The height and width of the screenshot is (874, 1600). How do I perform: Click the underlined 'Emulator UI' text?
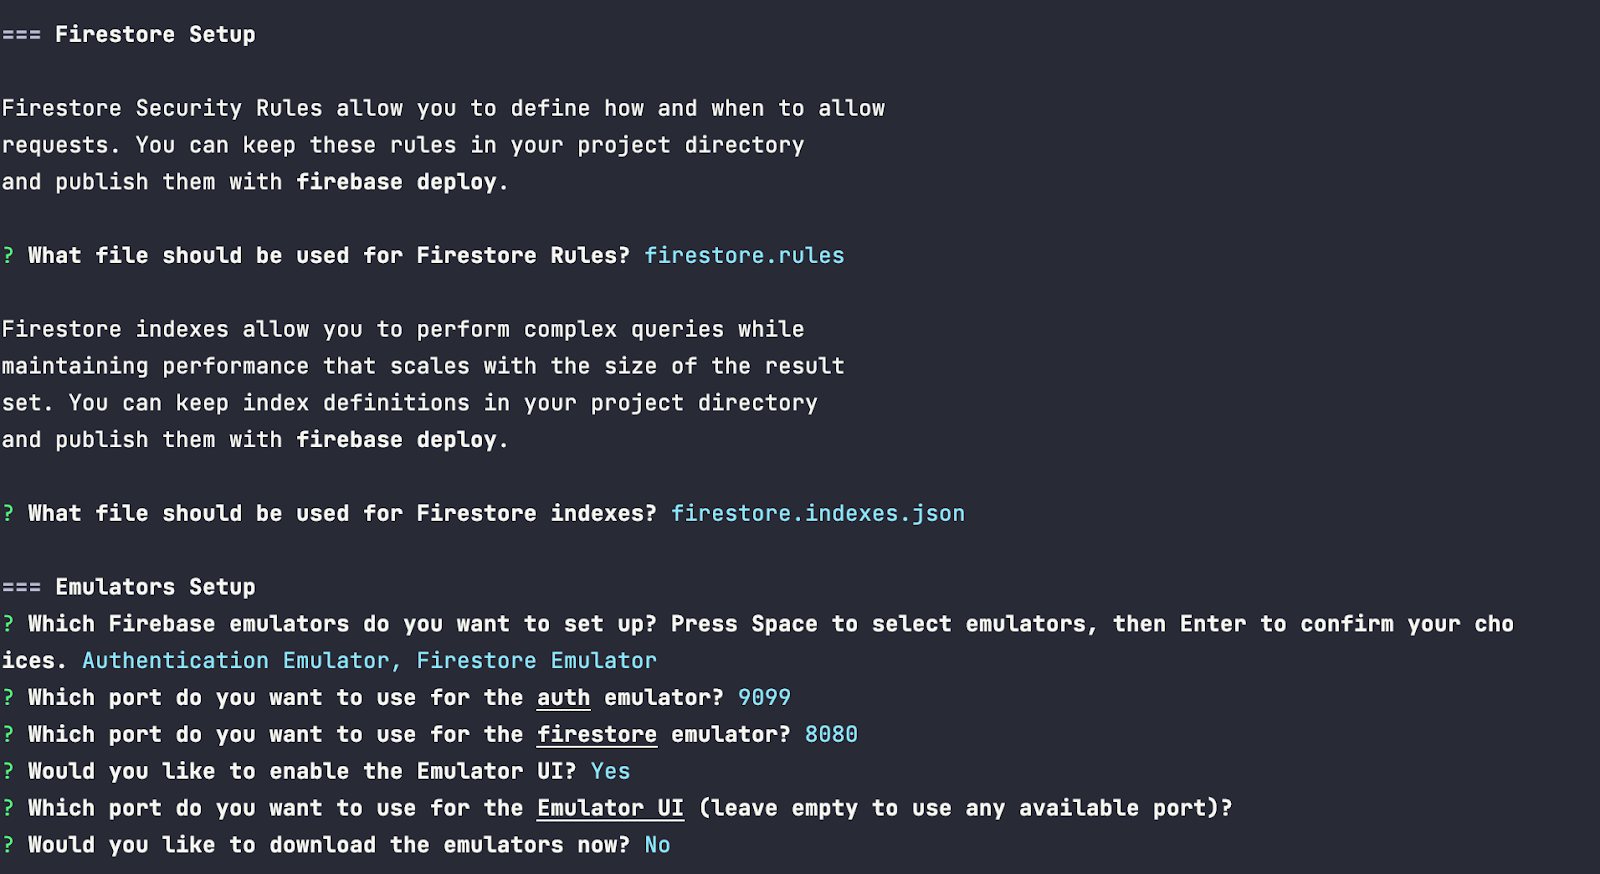pos(610,808)
